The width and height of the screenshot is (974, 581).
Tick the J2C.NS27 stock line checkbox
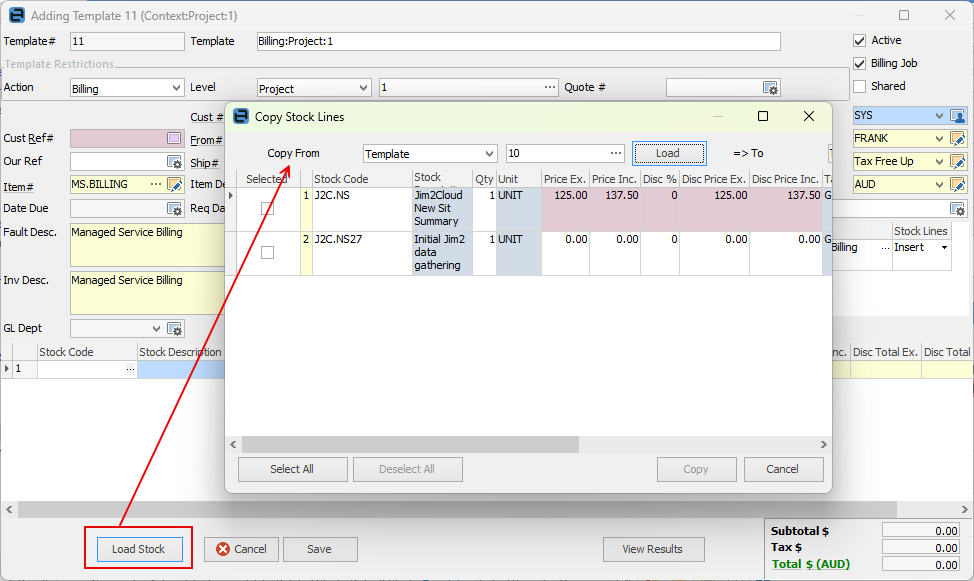[267, 253]
